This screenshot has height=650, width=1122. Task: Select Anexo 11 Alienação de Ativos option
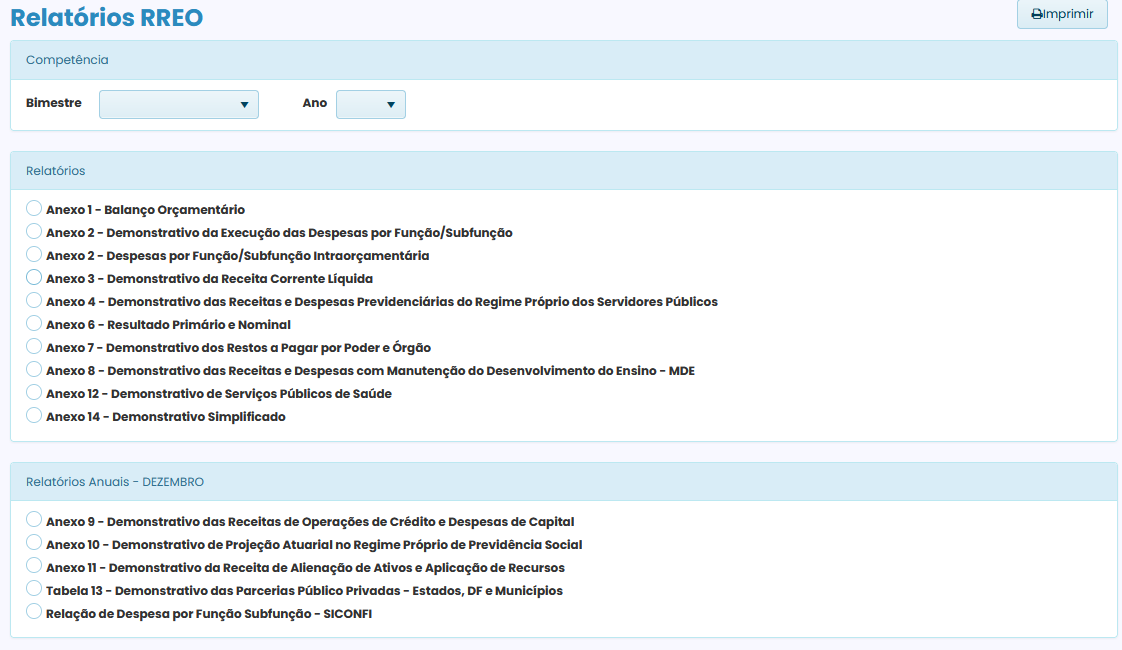[x=34, y=566]
